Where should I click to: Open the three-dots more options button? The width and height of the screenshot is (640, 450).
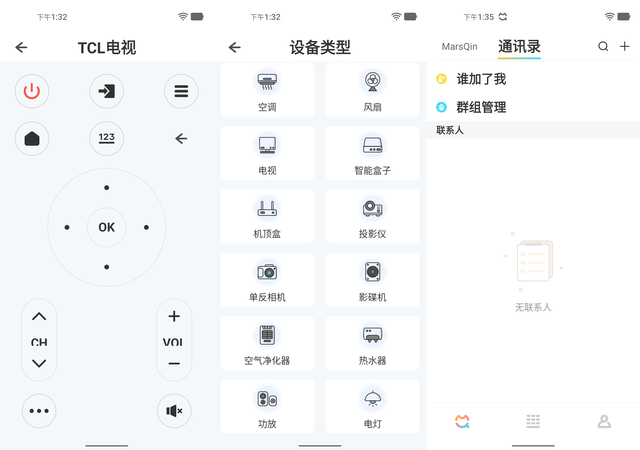39,411
